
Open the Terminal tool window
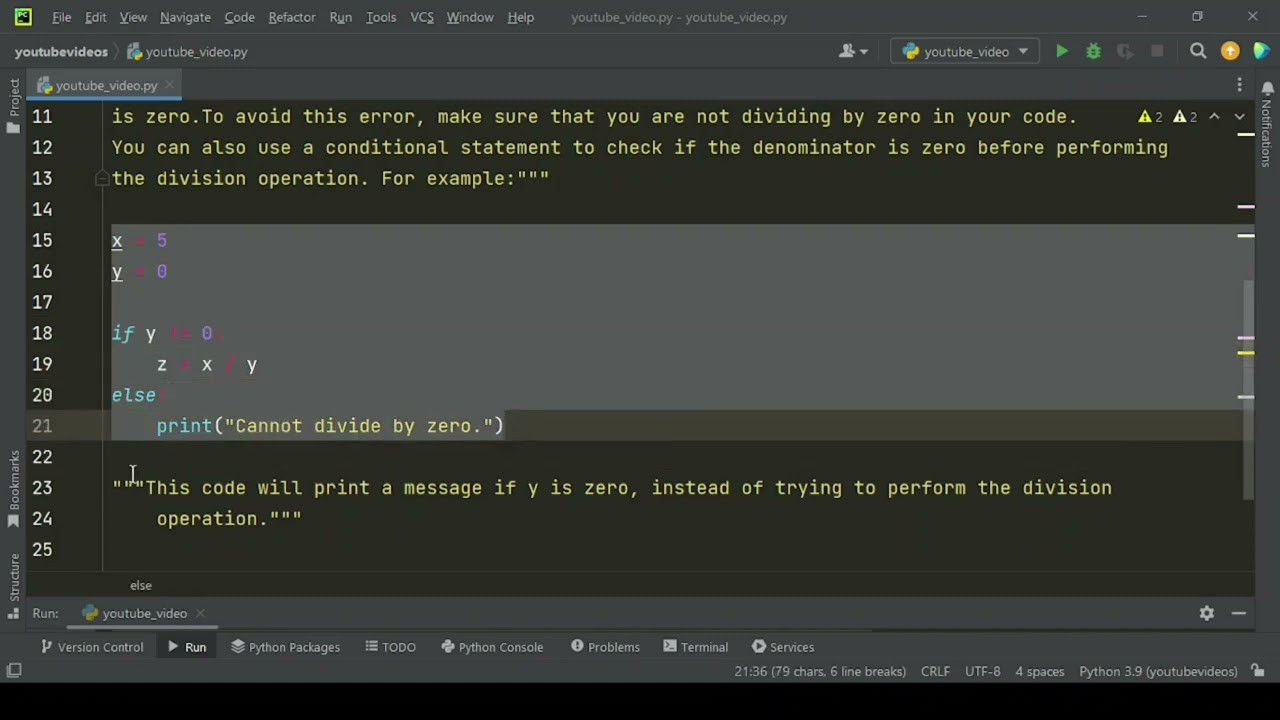695,647
